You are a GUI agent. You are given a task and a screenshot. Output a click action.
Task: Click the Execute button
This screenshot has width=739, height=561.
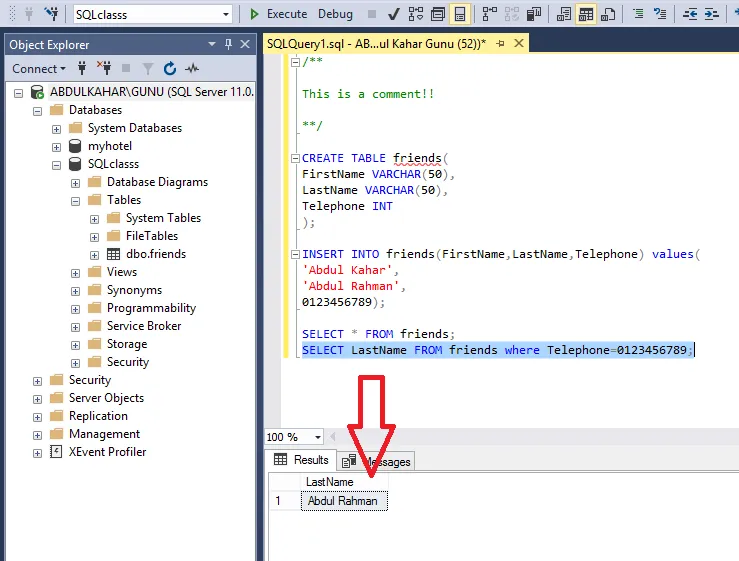[278, 14]
